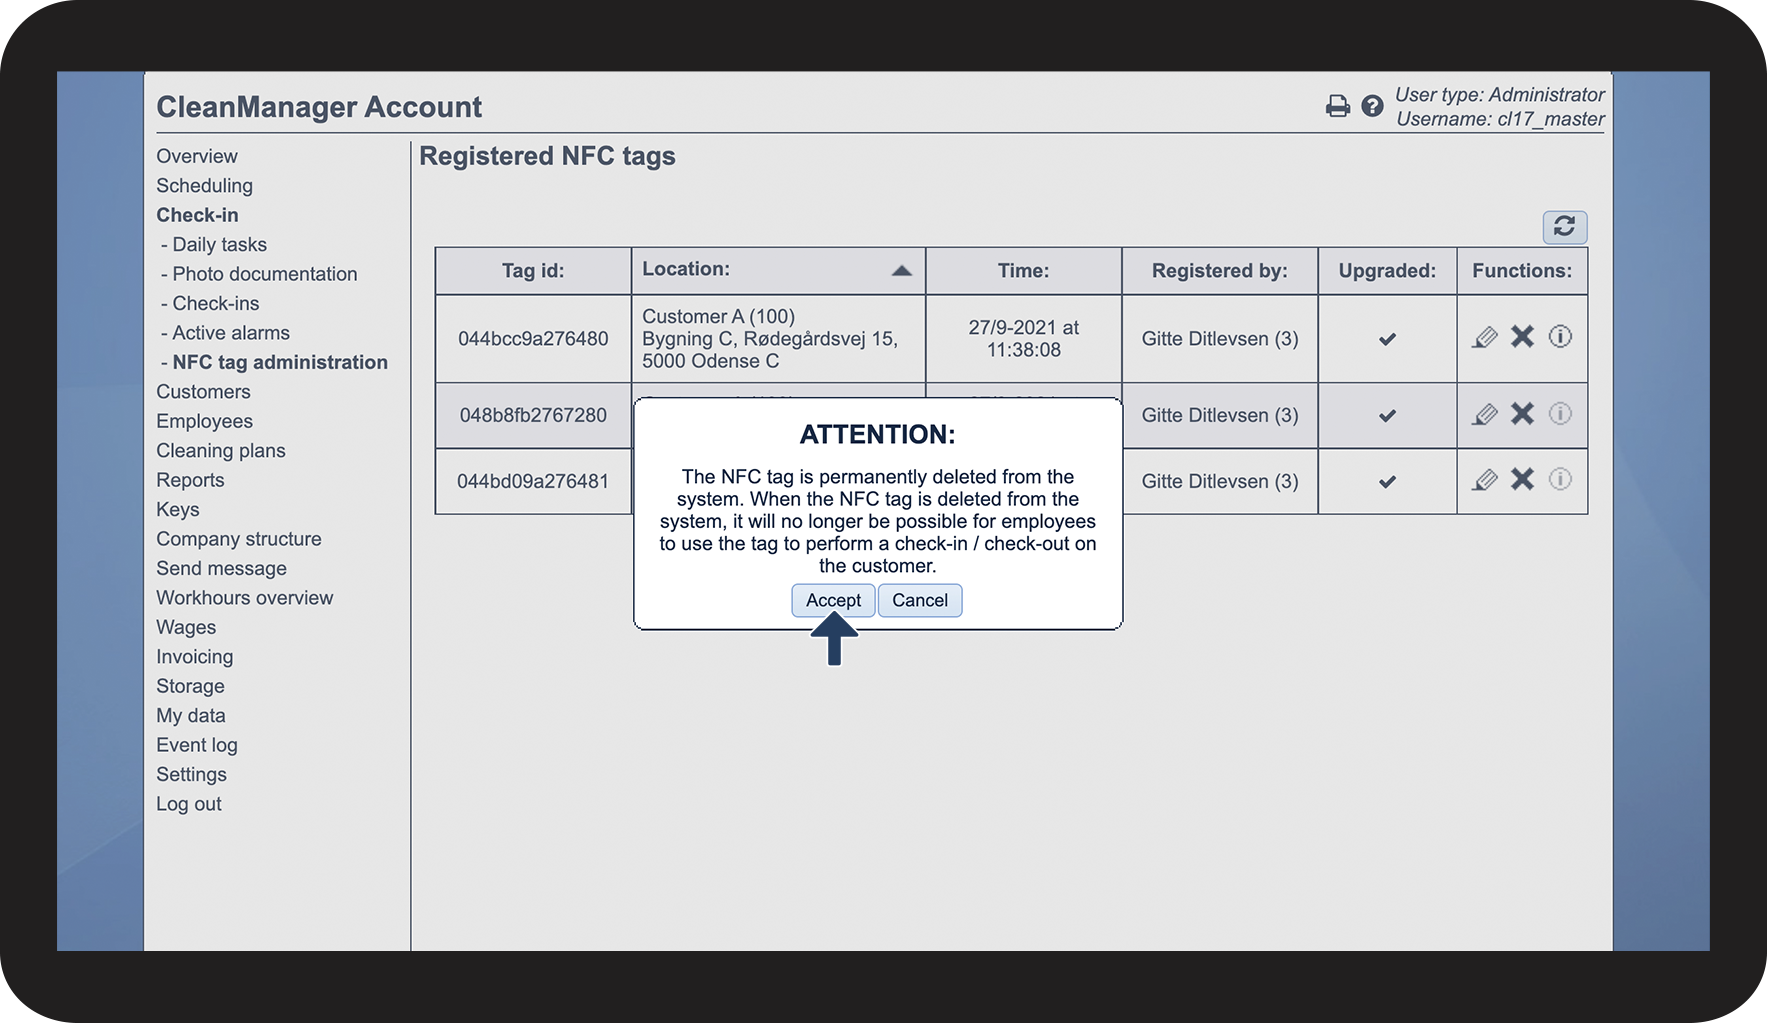Click Log out in sidebar
The height and width of the screenshot is (1023, 1767).
pyautogui.click(x=189, y=804)
